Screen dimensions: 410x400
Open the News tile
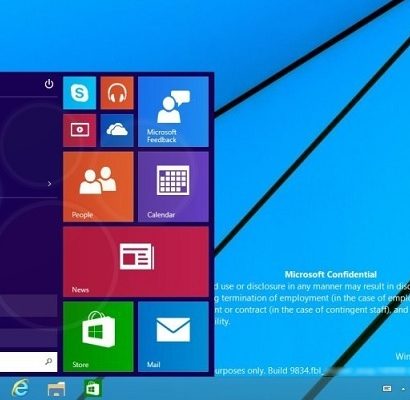tap(136, 262)
